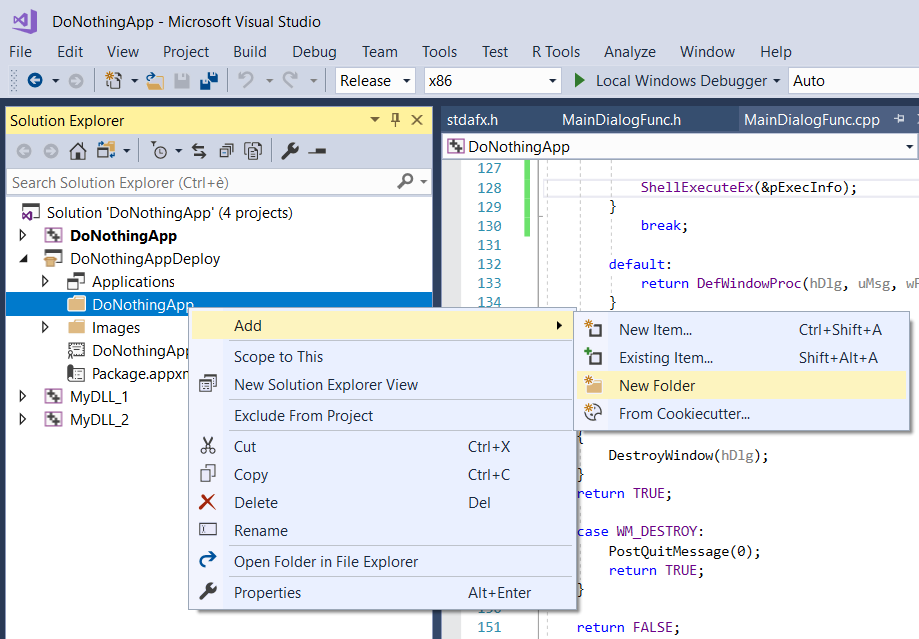Open Properties using Solution Explorer toolbar wrench icon

[290, 151]
